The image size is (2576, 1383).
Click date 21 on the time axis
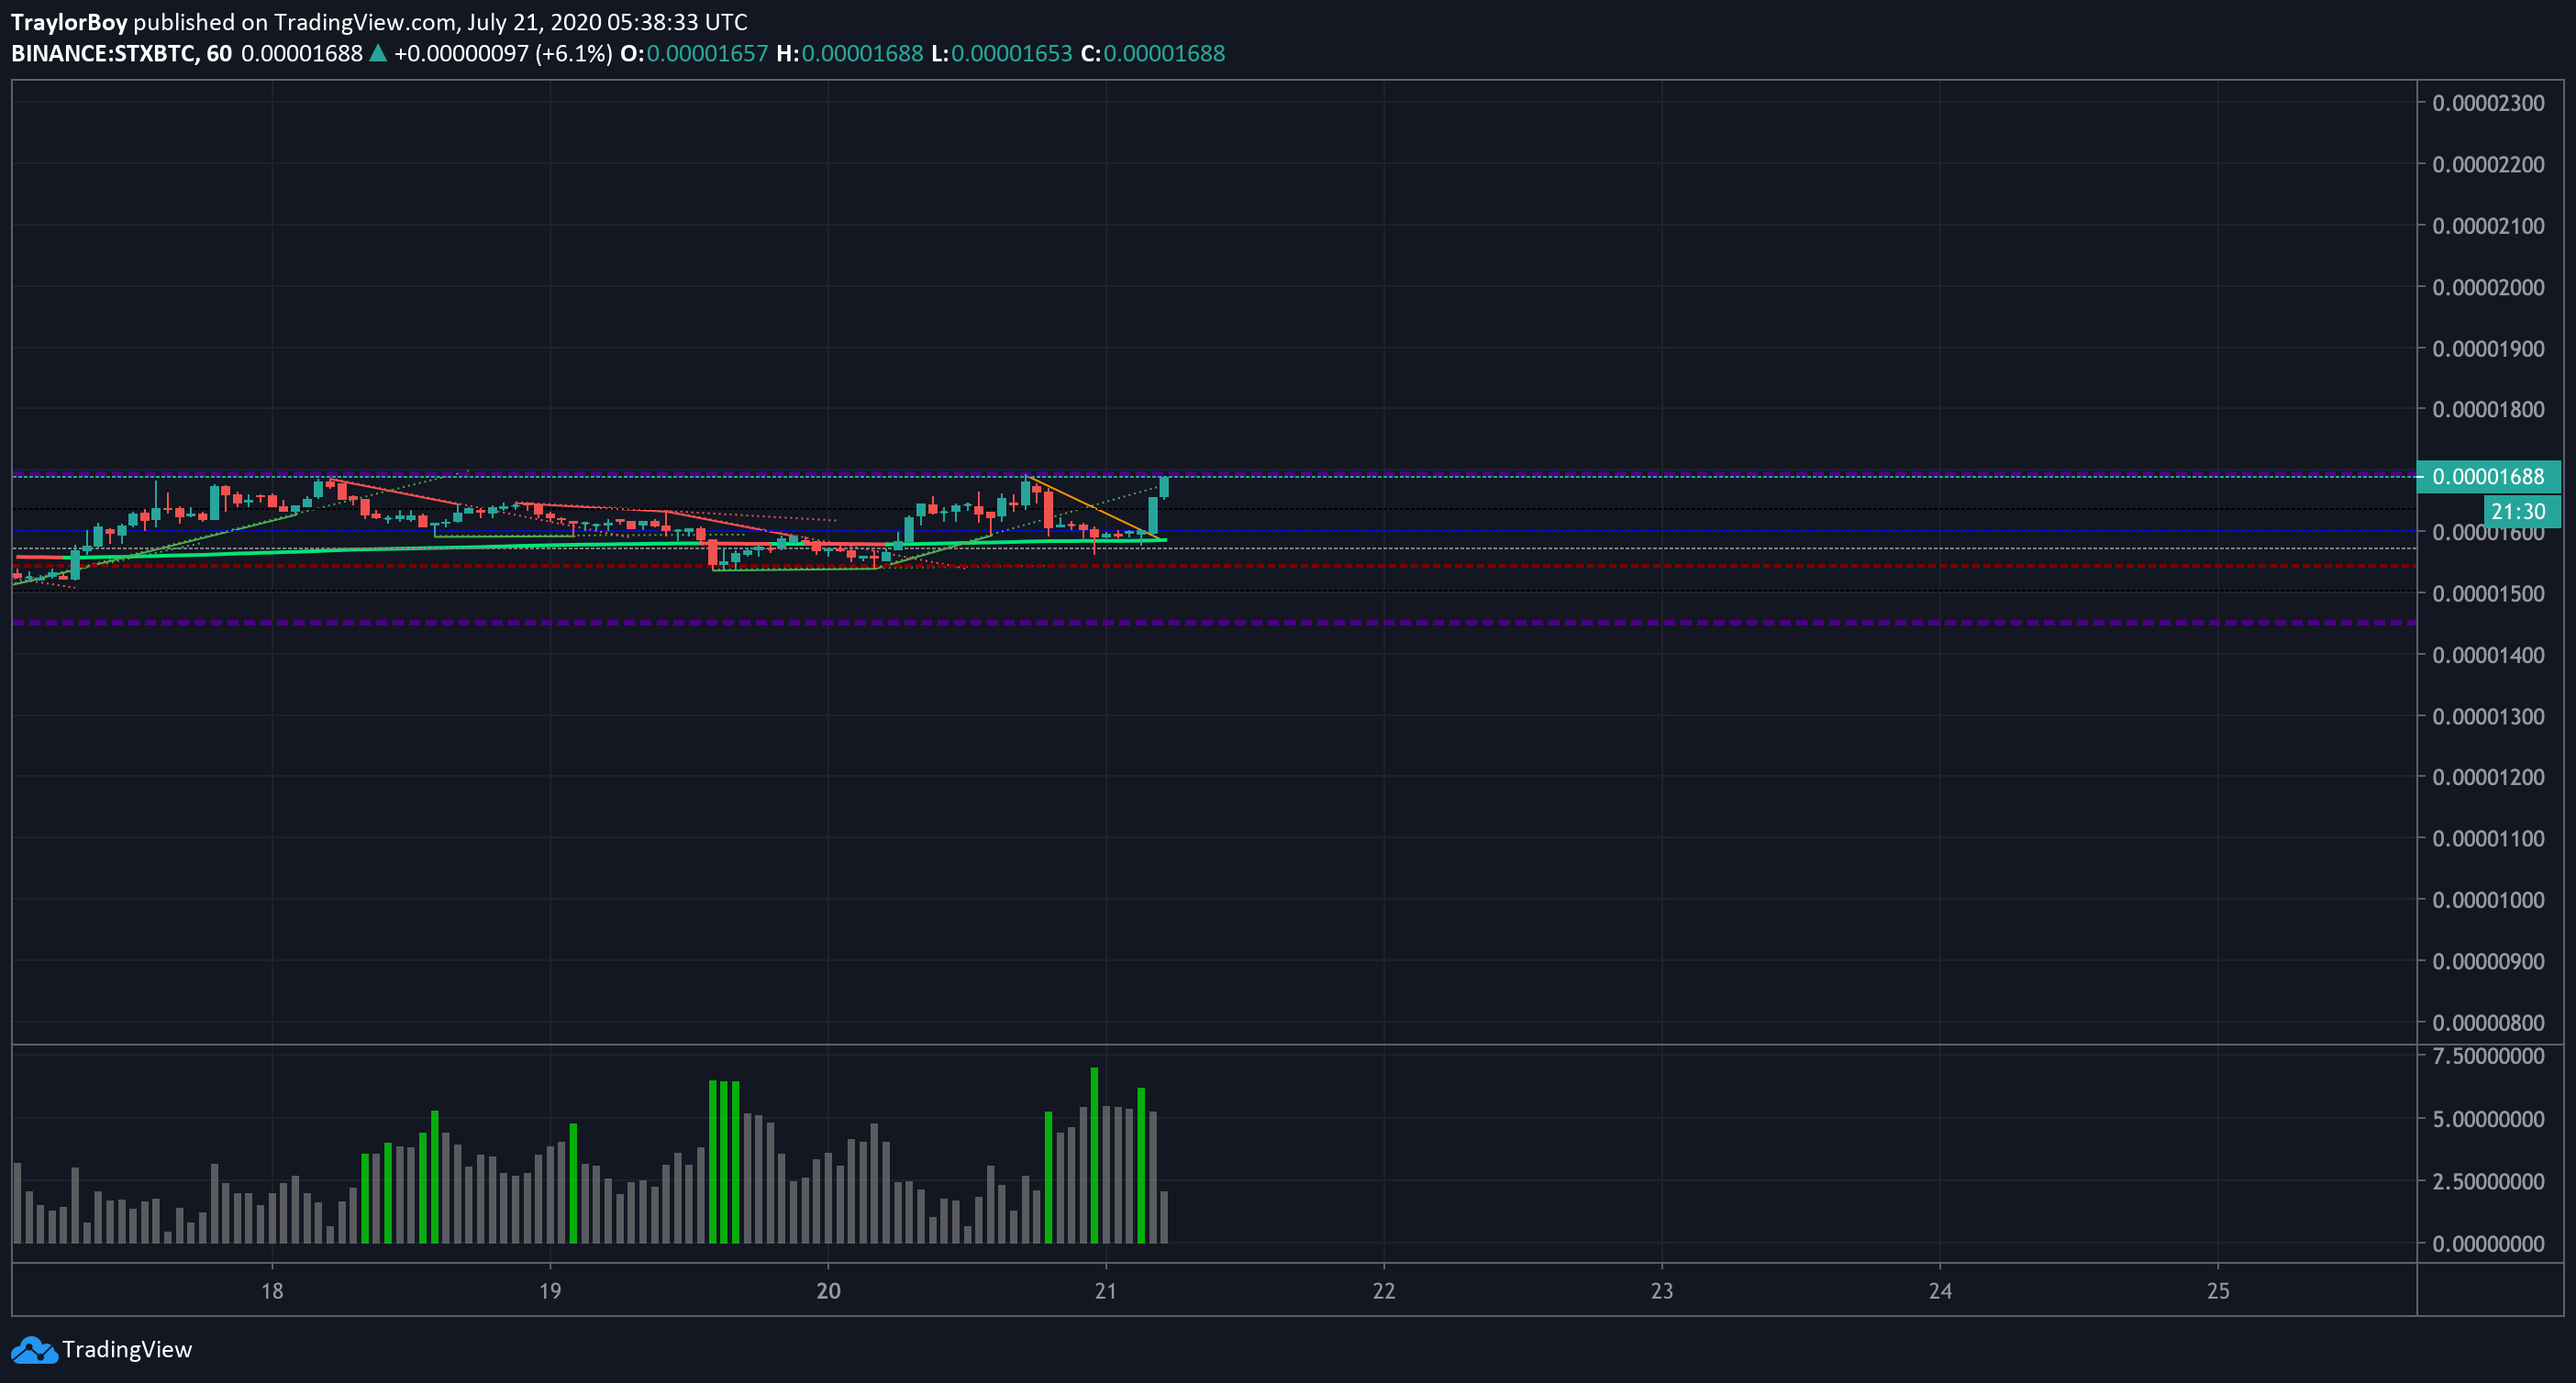pos(1105,1291)
